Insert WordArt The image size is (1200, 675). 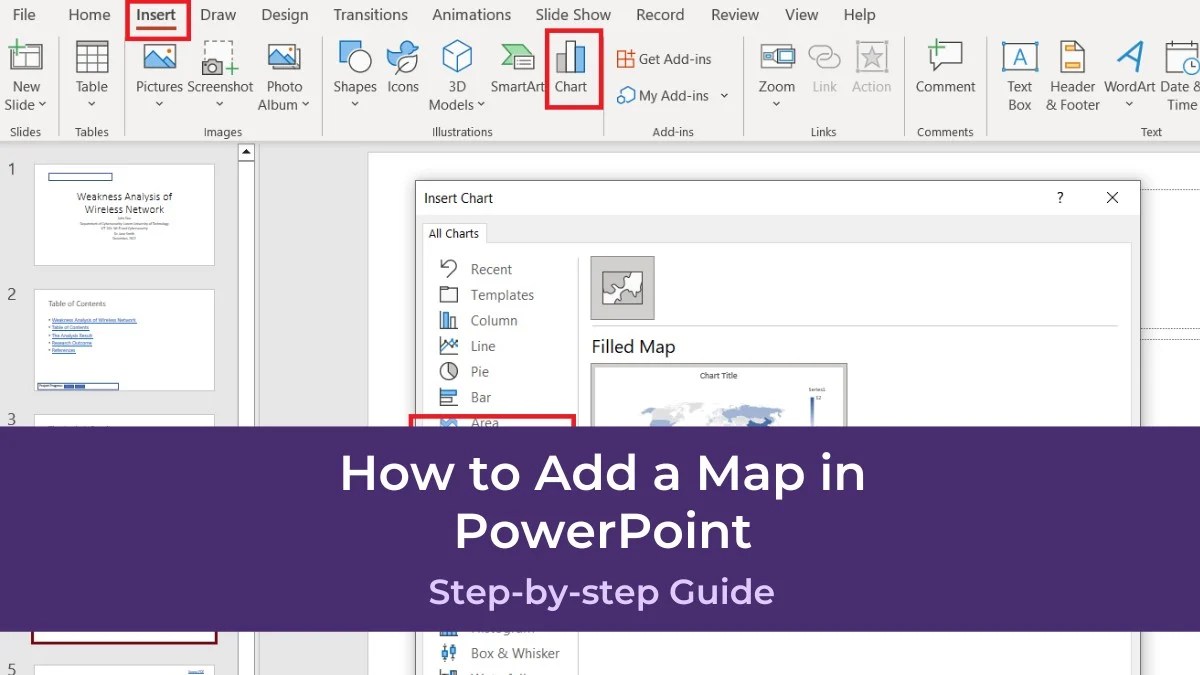point(1129,70)
